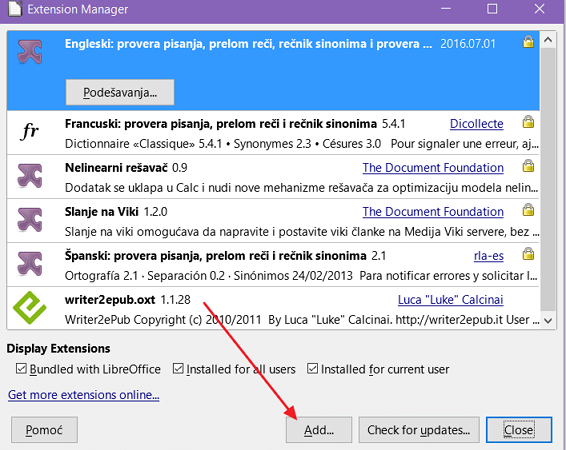Viewport: 566px width, 450px height.
Task: Click the Pomoć help button
Action: tap(44, 430)
